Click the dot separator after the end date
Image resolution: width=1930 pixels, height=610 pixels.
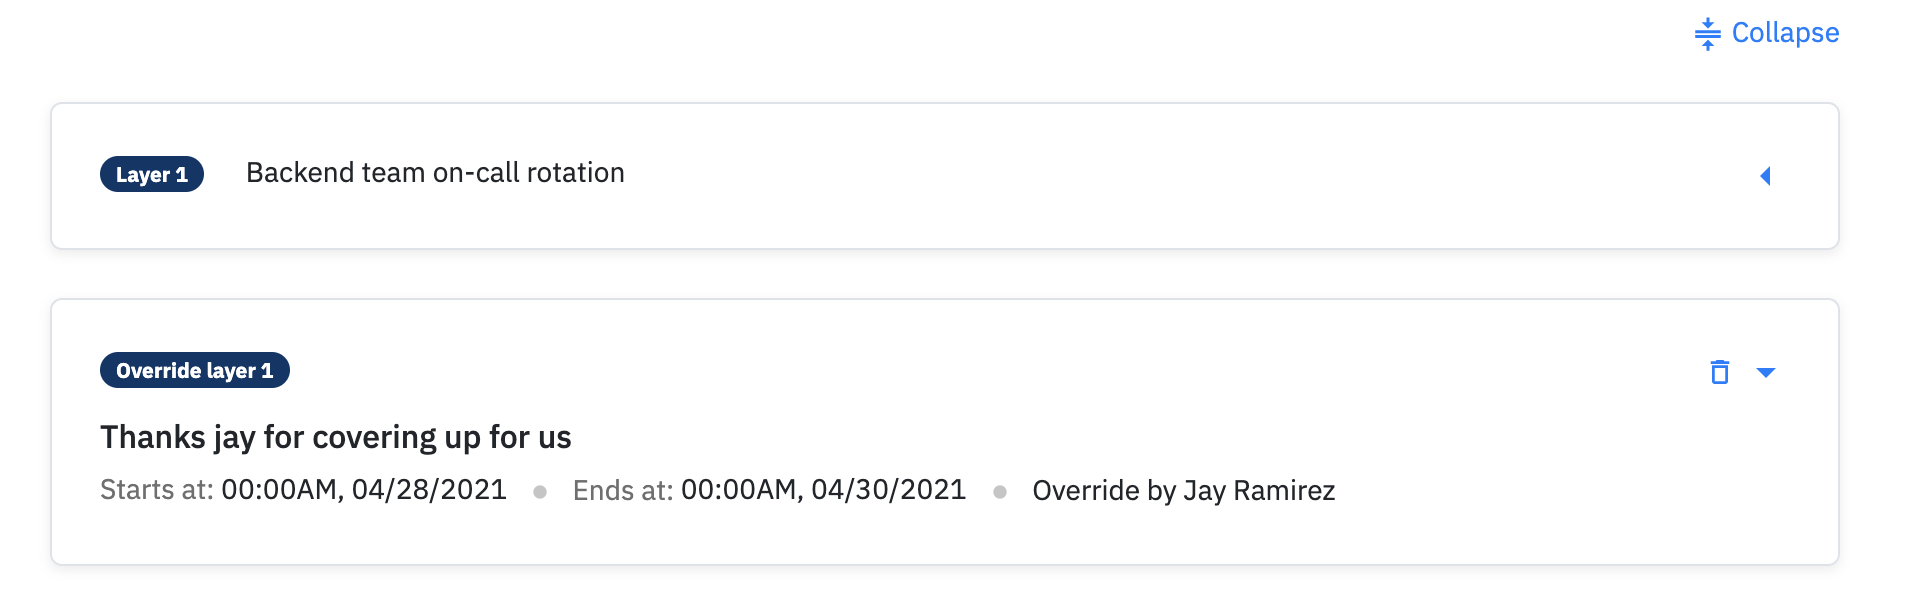point(1000,492)
